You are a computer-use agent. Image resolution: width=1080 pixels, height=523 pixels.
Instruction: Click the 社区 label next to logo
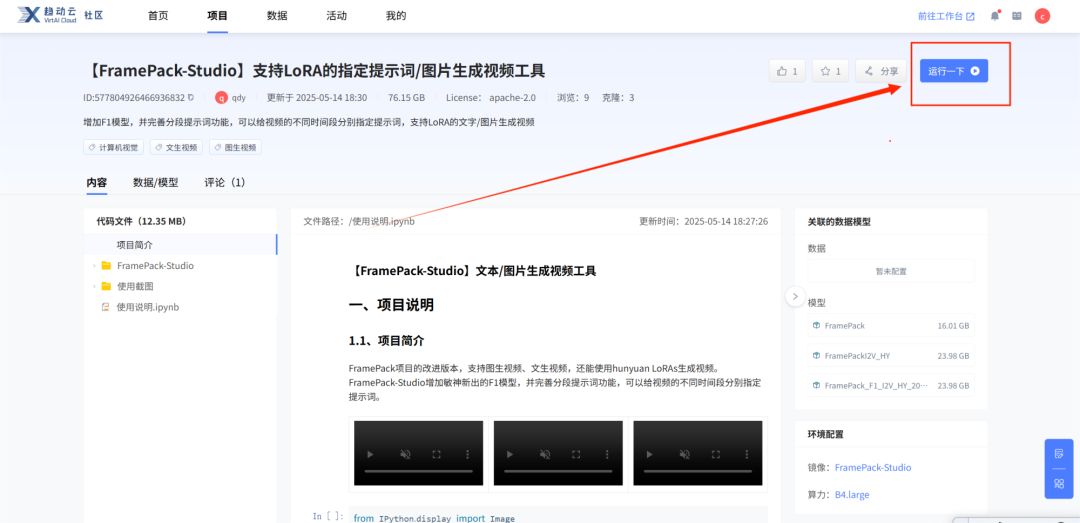(x=94, y=15)
